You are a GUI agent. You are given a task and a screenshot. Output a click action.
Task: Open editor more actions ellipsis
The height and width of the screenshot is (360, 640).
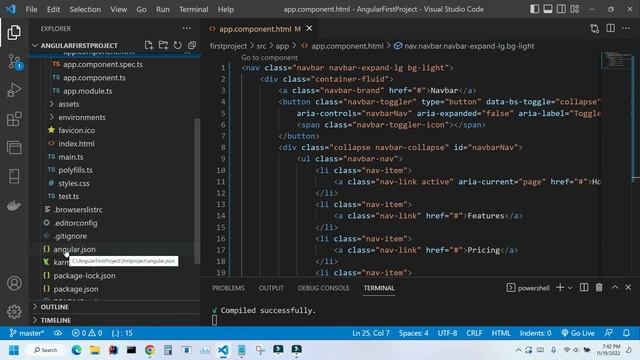point(626,28)
